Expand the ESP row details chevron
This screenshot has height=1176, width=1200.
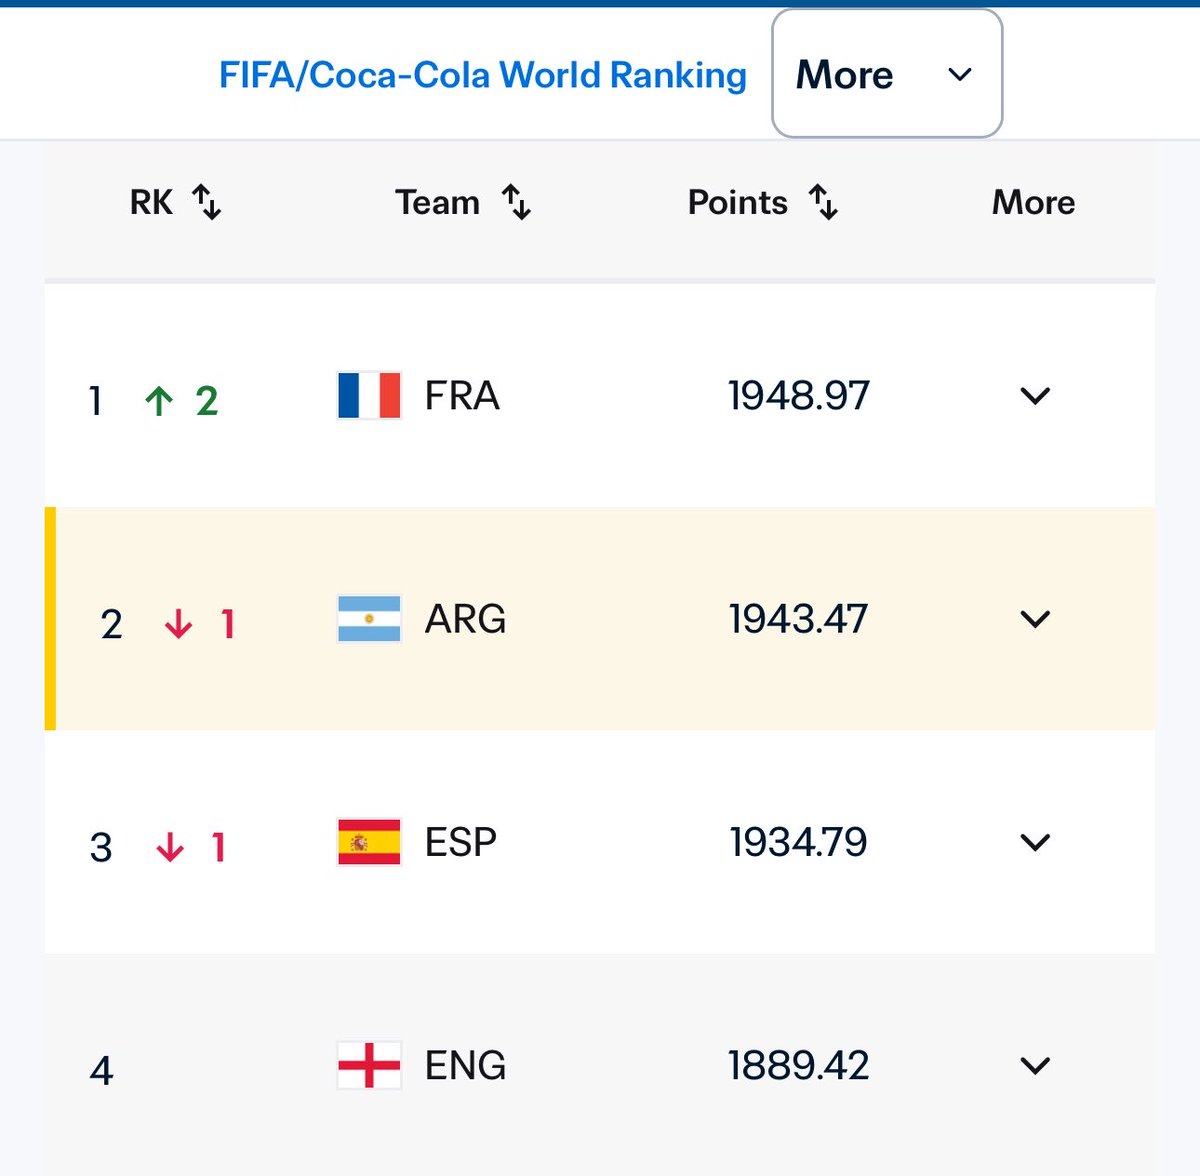click(x=1035, y=842)
